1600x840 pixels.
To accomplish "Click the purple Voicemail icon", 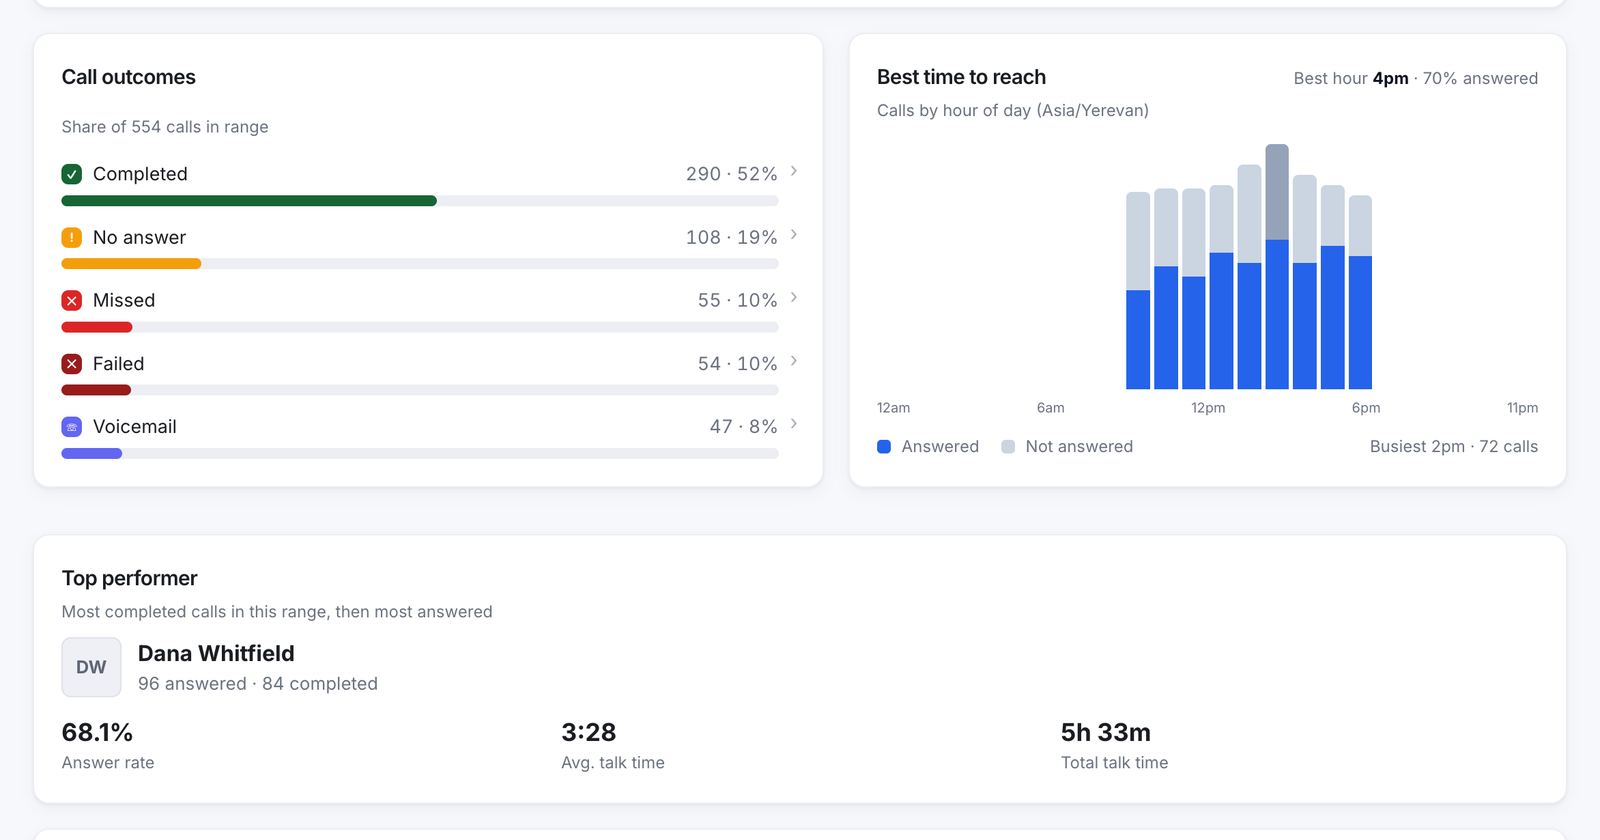I will tap(72, 427).
